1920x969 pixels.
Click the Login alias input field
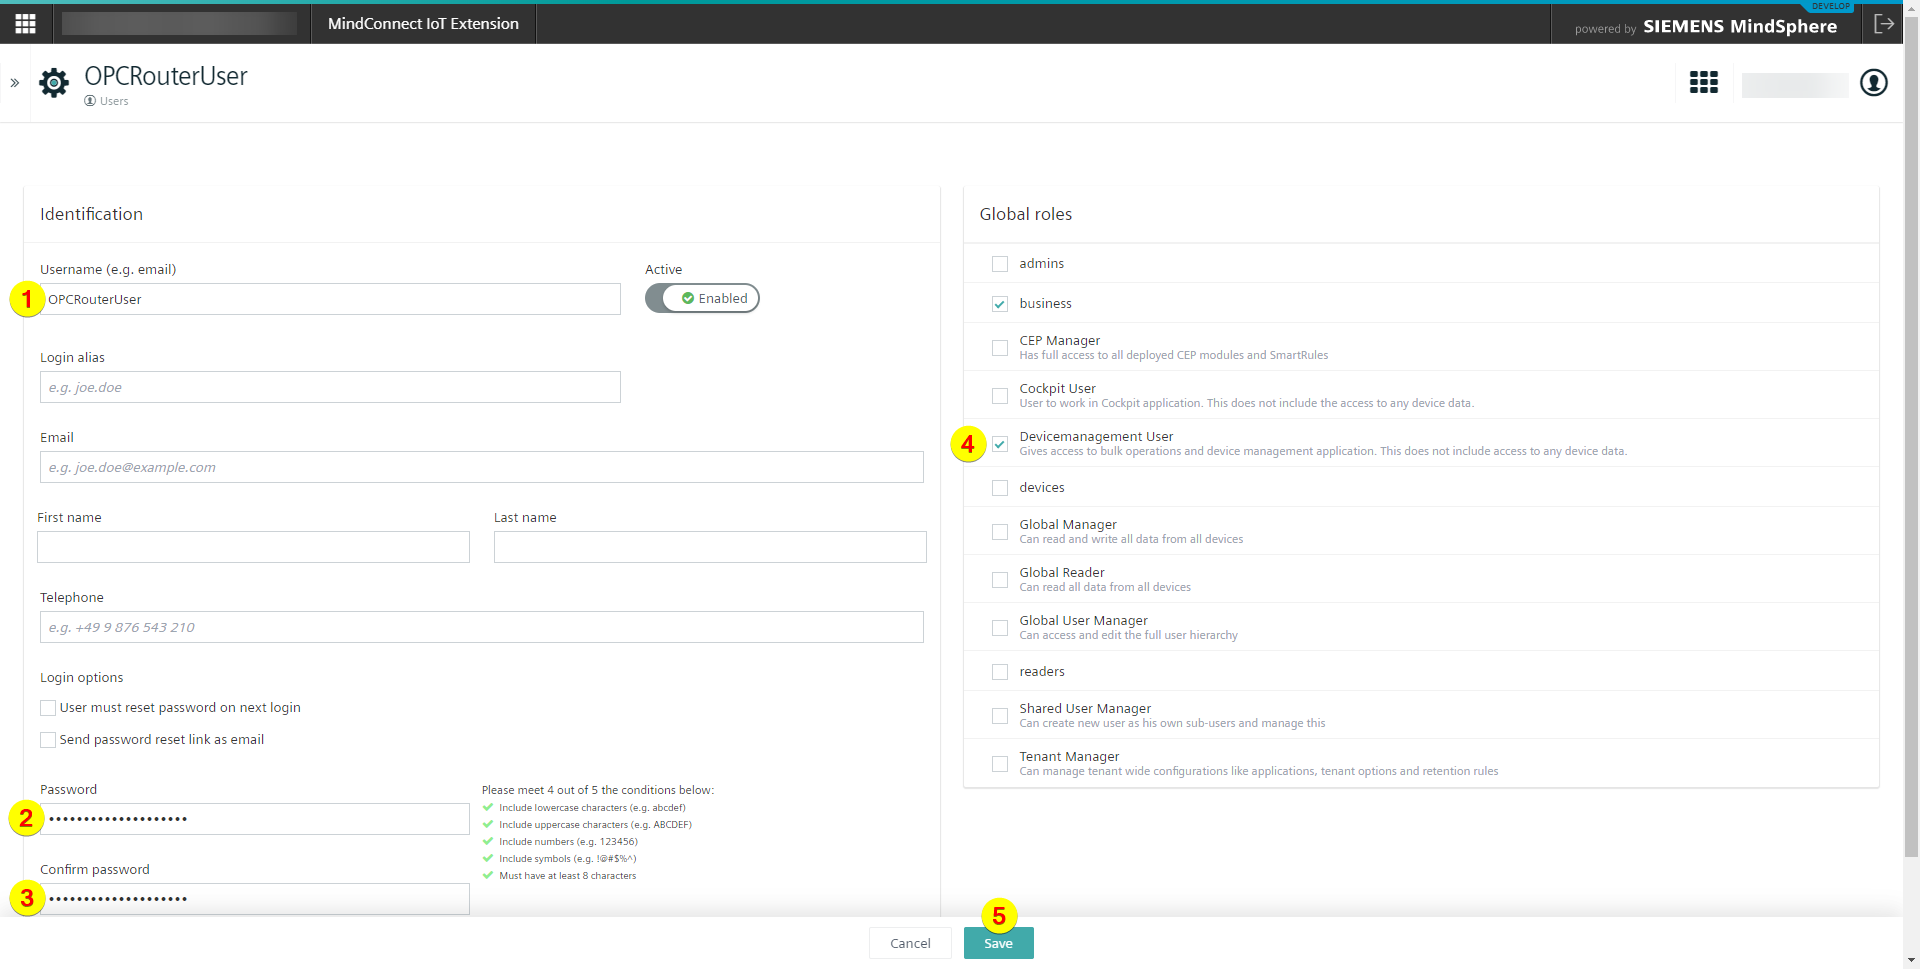pos(330,387)
